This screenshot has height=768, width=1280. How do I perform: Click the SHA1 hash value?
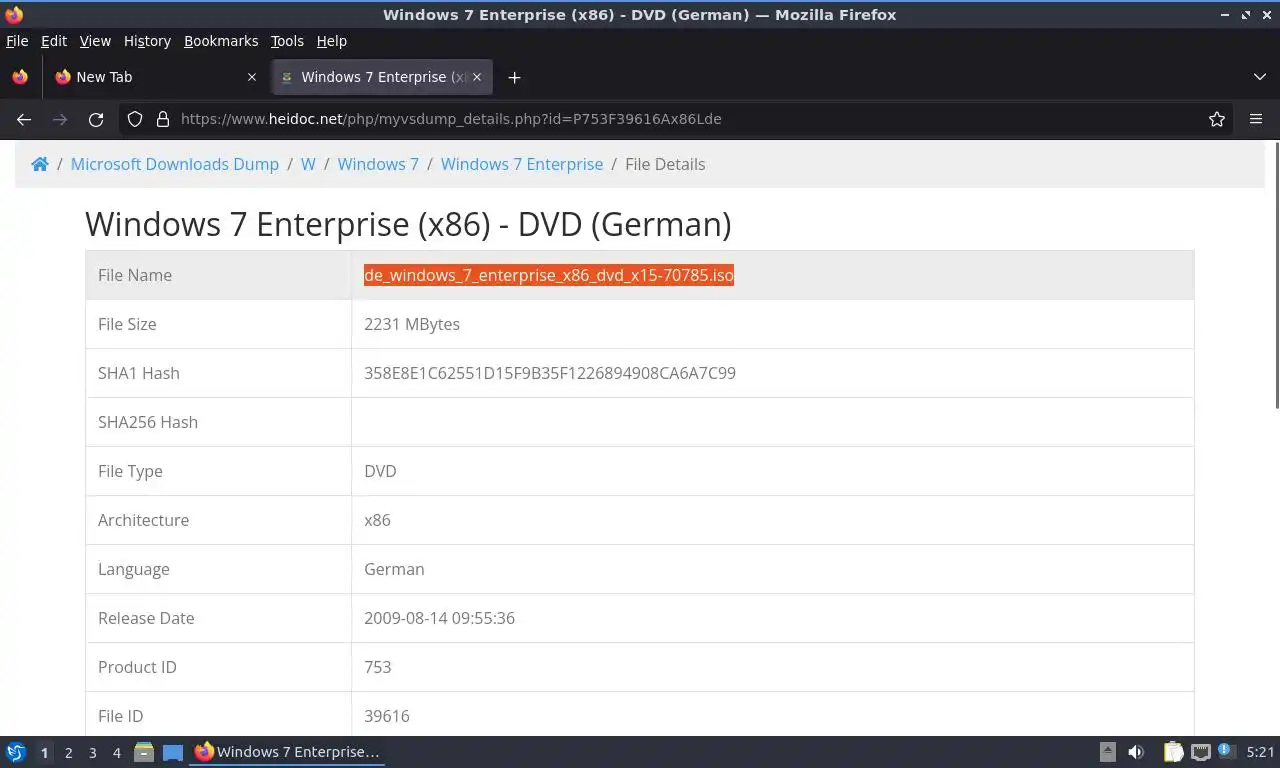[x=550, y=373]
